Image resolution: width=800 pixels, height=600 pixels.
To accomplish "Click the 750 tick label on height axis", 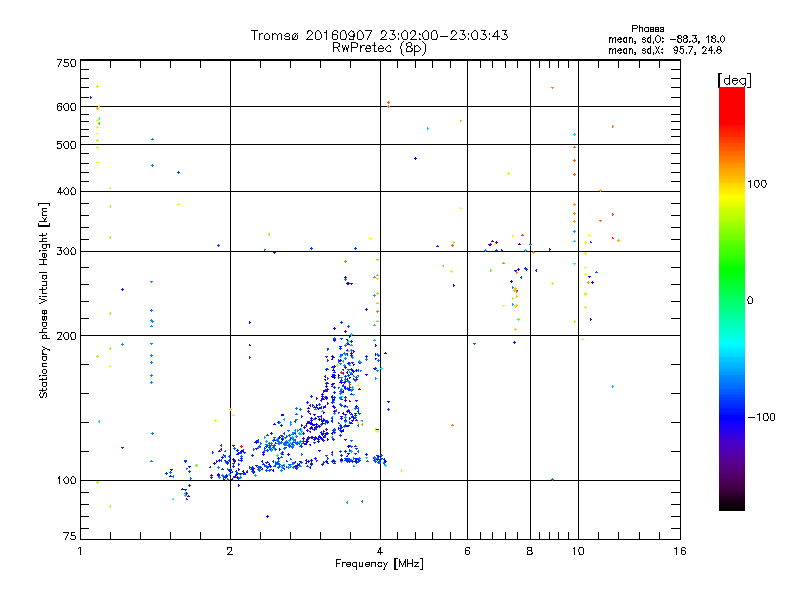I will [66, 63].
